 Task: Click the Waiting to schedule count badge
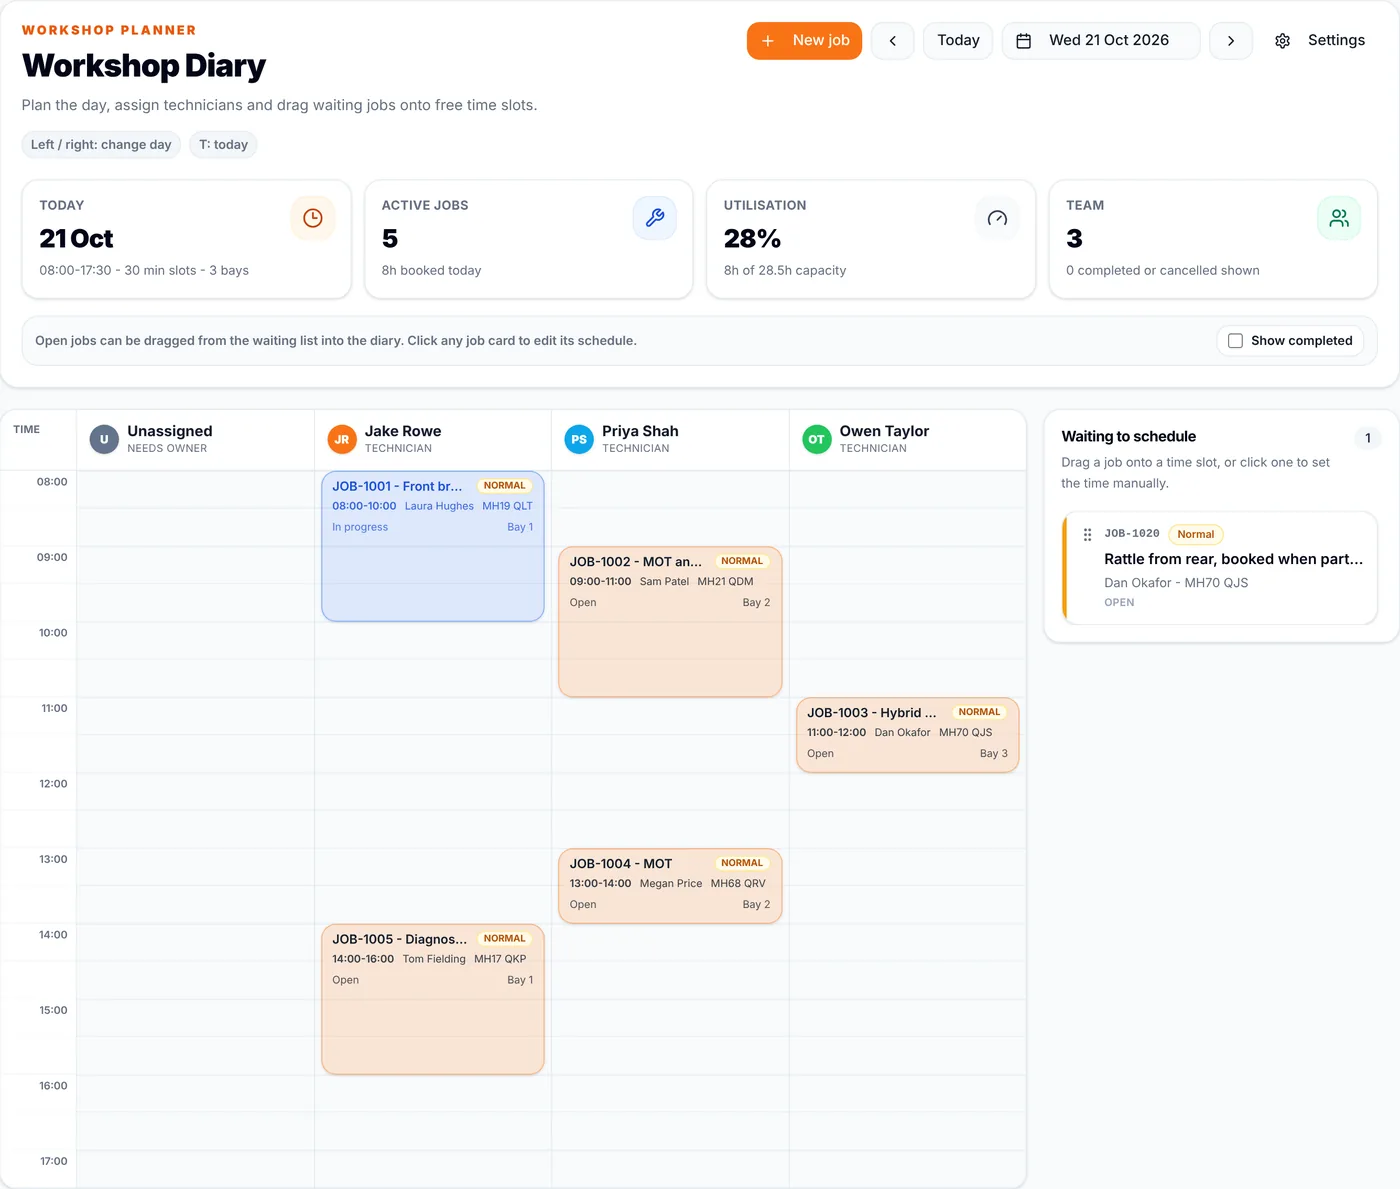click(1368, 438)
